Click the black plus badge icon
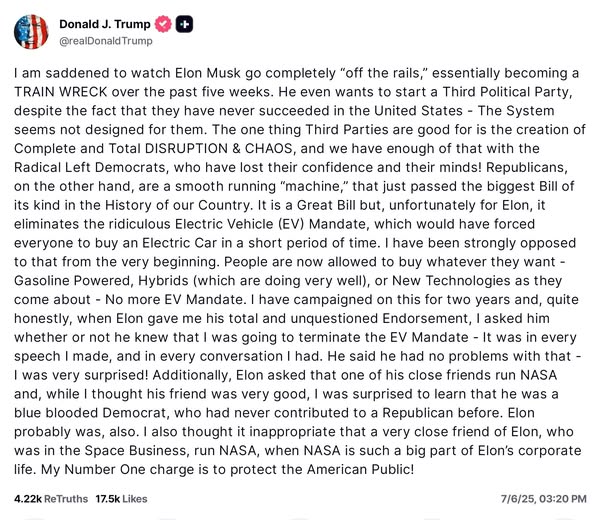 (184, 24)
